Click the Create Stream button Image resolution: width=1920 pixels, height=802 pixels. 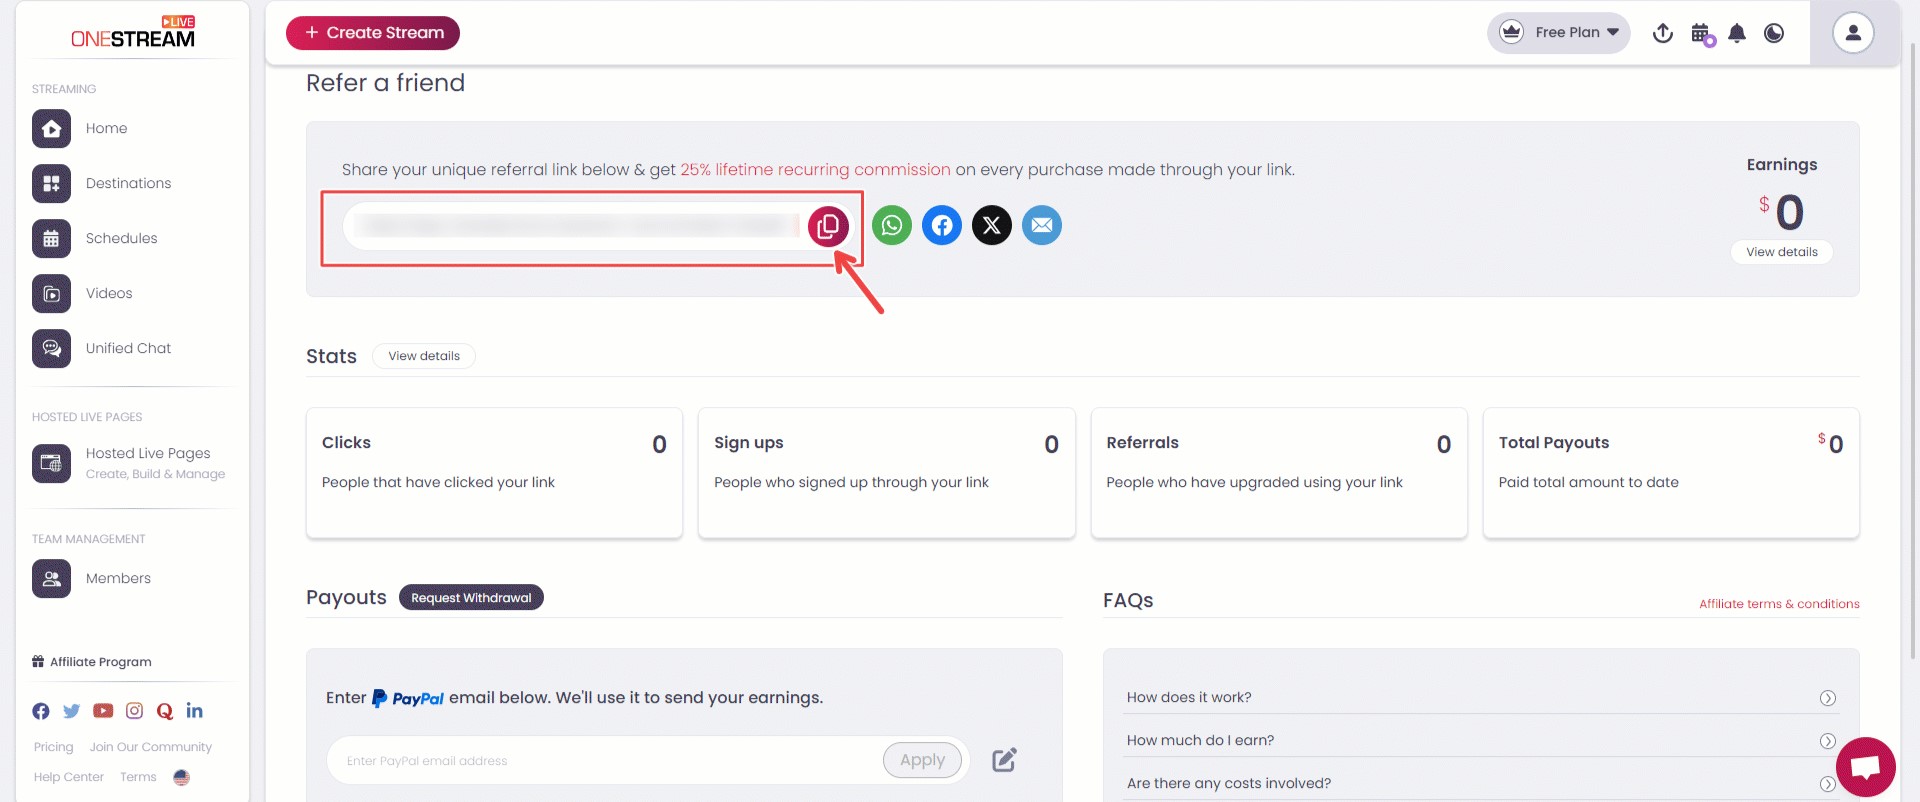coord(373,33)
